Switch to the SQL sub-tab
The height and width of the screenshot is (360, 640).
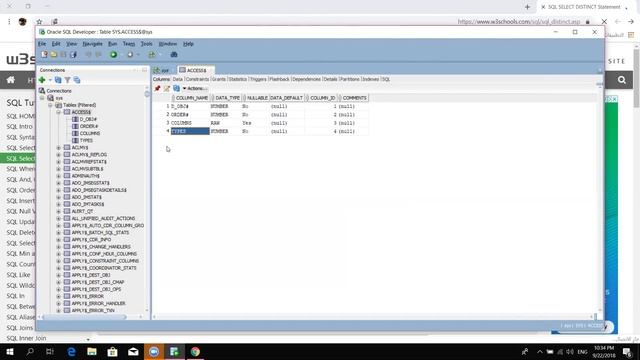pyautogui.click(x=386, y=79)
